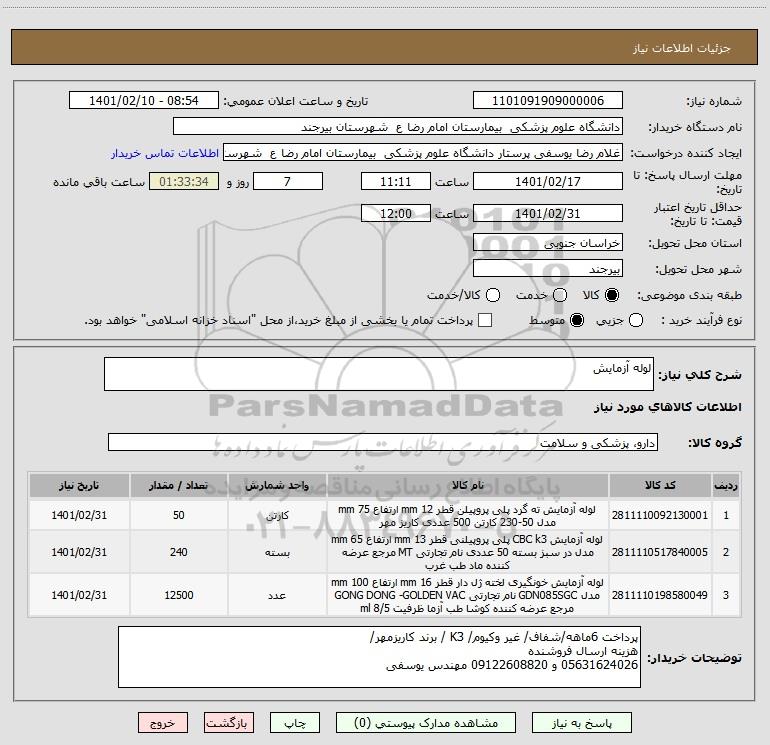This screenshot has width=770, height=745.
Task: Click the row 1 product name cell
Action: (x=468, y=515)
